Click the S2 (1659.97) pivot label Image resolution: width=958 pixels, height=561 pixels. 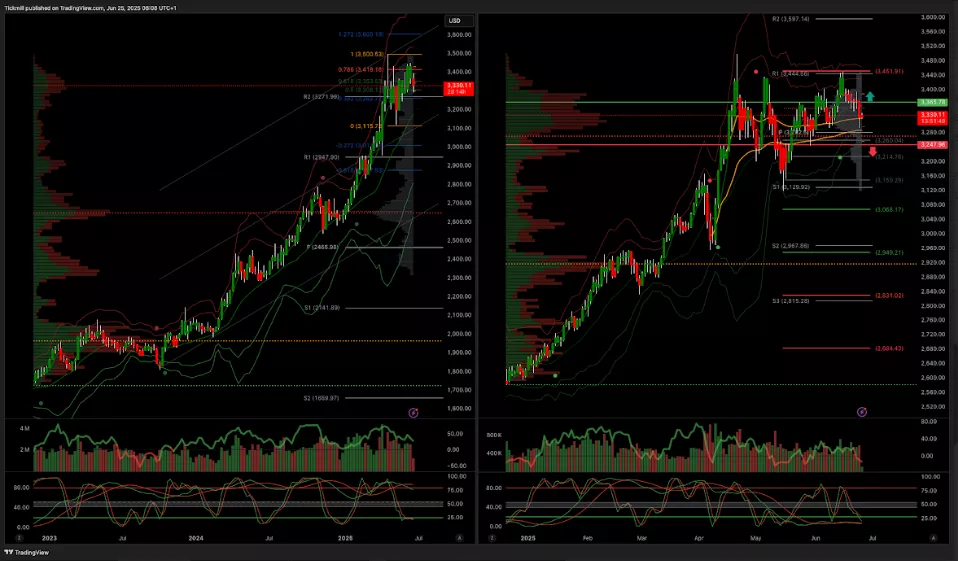pyautogui.click(x=322, y=398)
